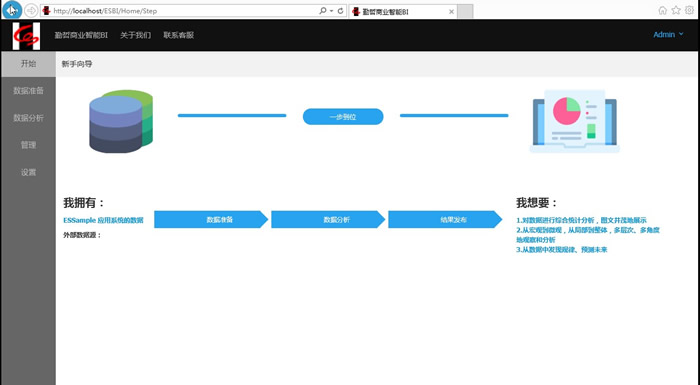Image resolution: width=700 pixels, height=385 pixels.
Task: Click the browser forward arrow button
Action: click(31, 11)
